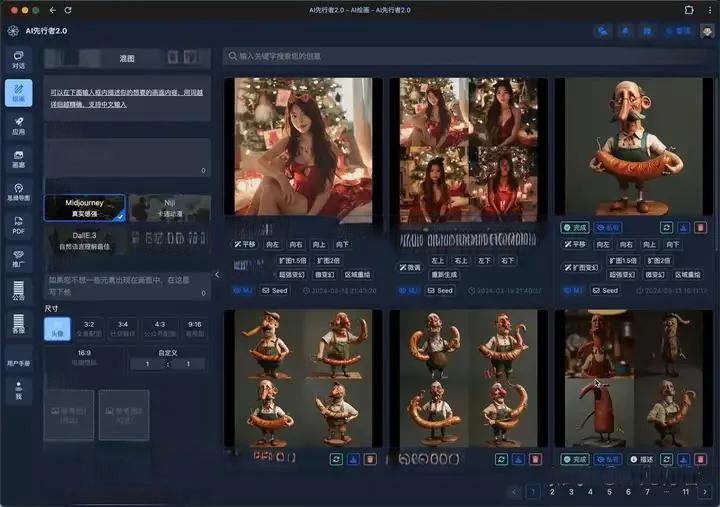
Task: Open the 画廊 gallery sidebar icon
Action: tap(18, 158)
